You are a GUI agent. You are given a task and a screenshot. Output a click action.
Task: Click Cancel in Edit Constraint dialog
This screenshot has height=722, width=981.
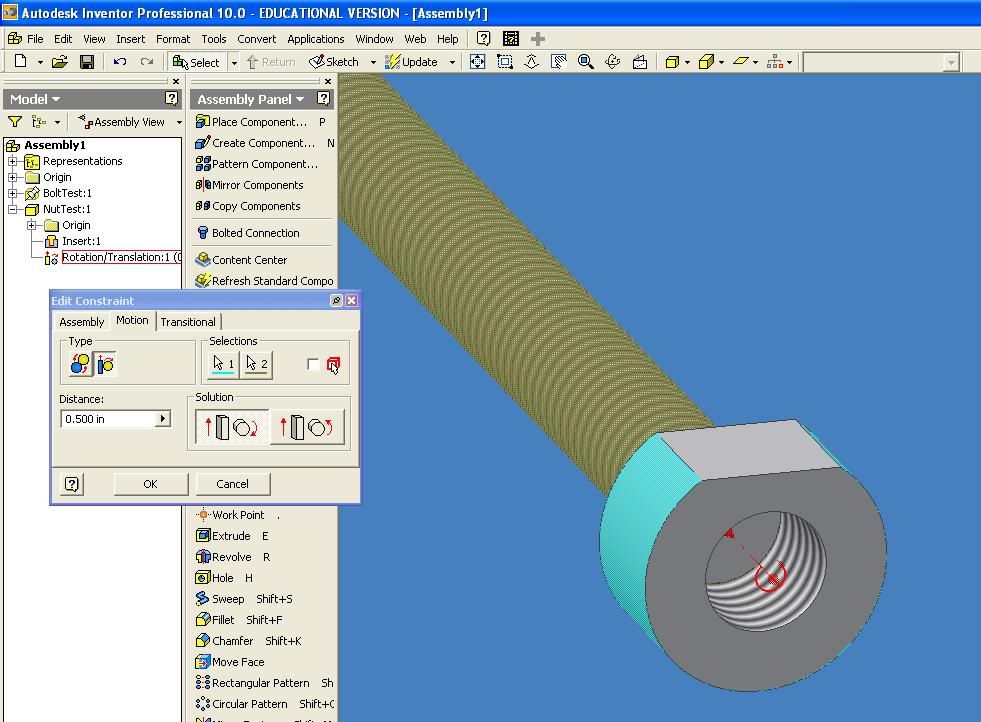[232, 484]
